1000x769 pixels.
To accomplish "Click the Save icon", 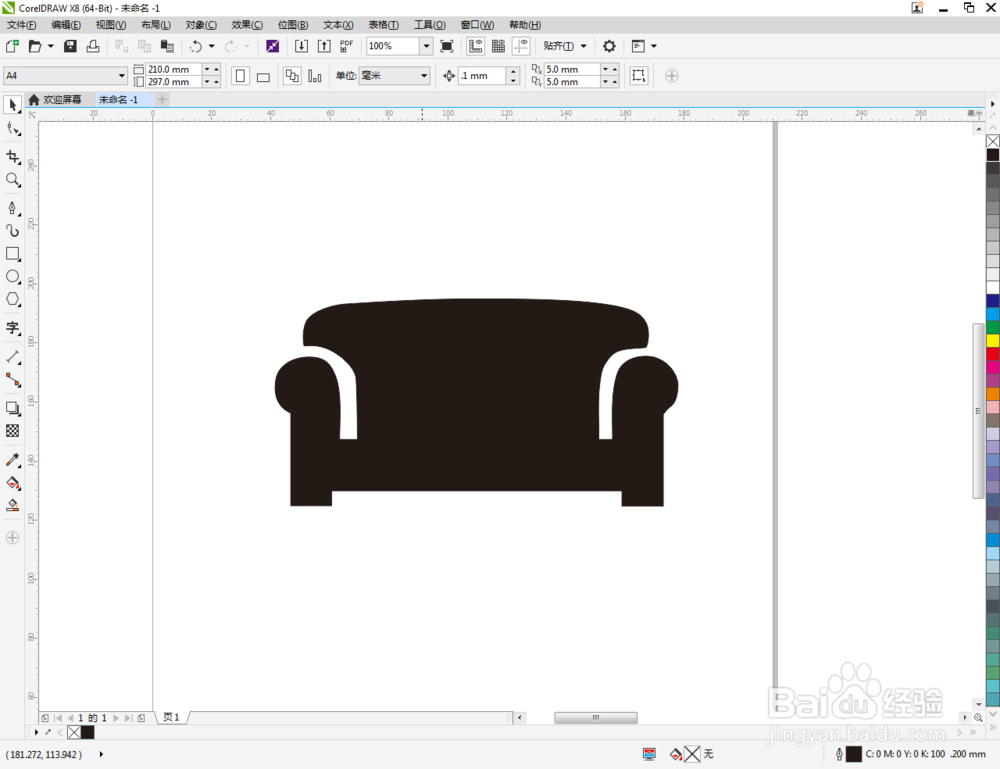I will pos(70,46).
